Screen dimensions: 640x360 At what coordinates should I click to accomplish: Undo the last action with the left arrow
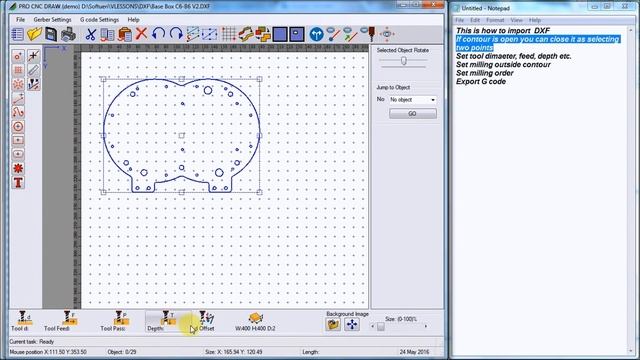(158, 34)
